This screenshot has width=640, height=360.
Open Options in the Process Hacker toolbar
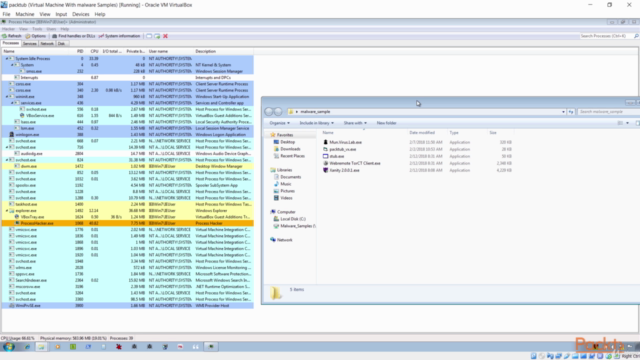pos(36,36)
